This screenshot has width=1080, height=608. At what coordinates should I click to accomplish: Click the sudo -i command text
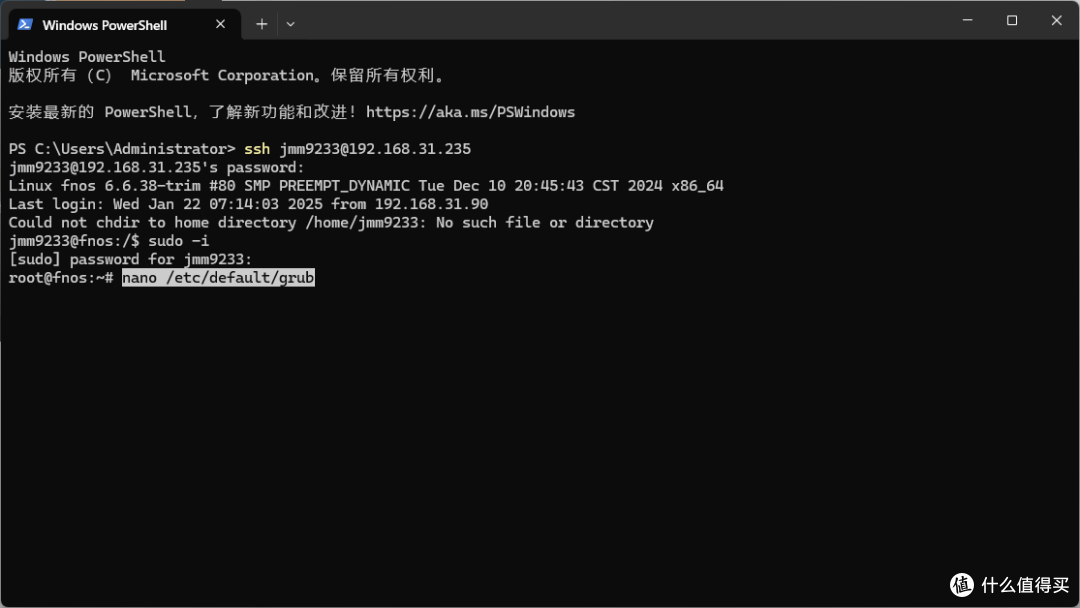(178, 241)
